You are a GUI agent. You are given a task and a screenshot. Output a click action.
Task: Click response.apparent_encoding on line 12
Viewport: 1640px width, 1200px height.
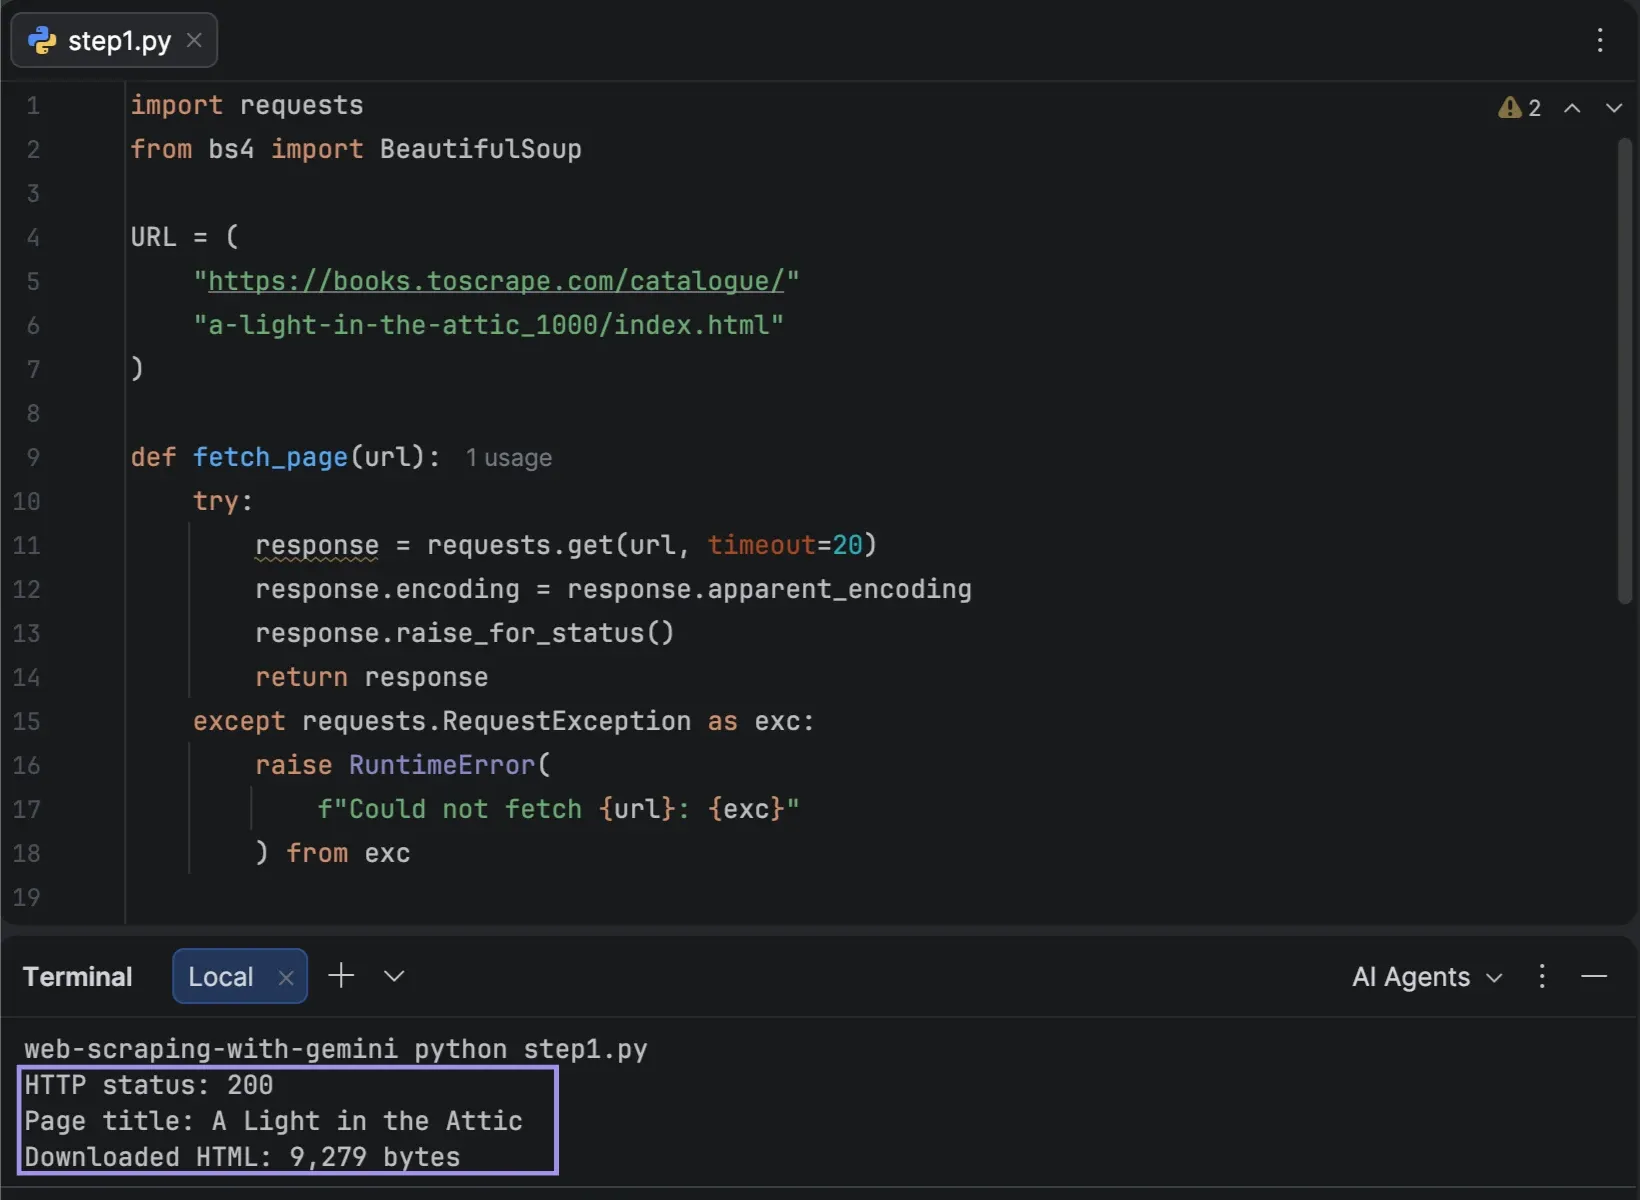[769, 589]
